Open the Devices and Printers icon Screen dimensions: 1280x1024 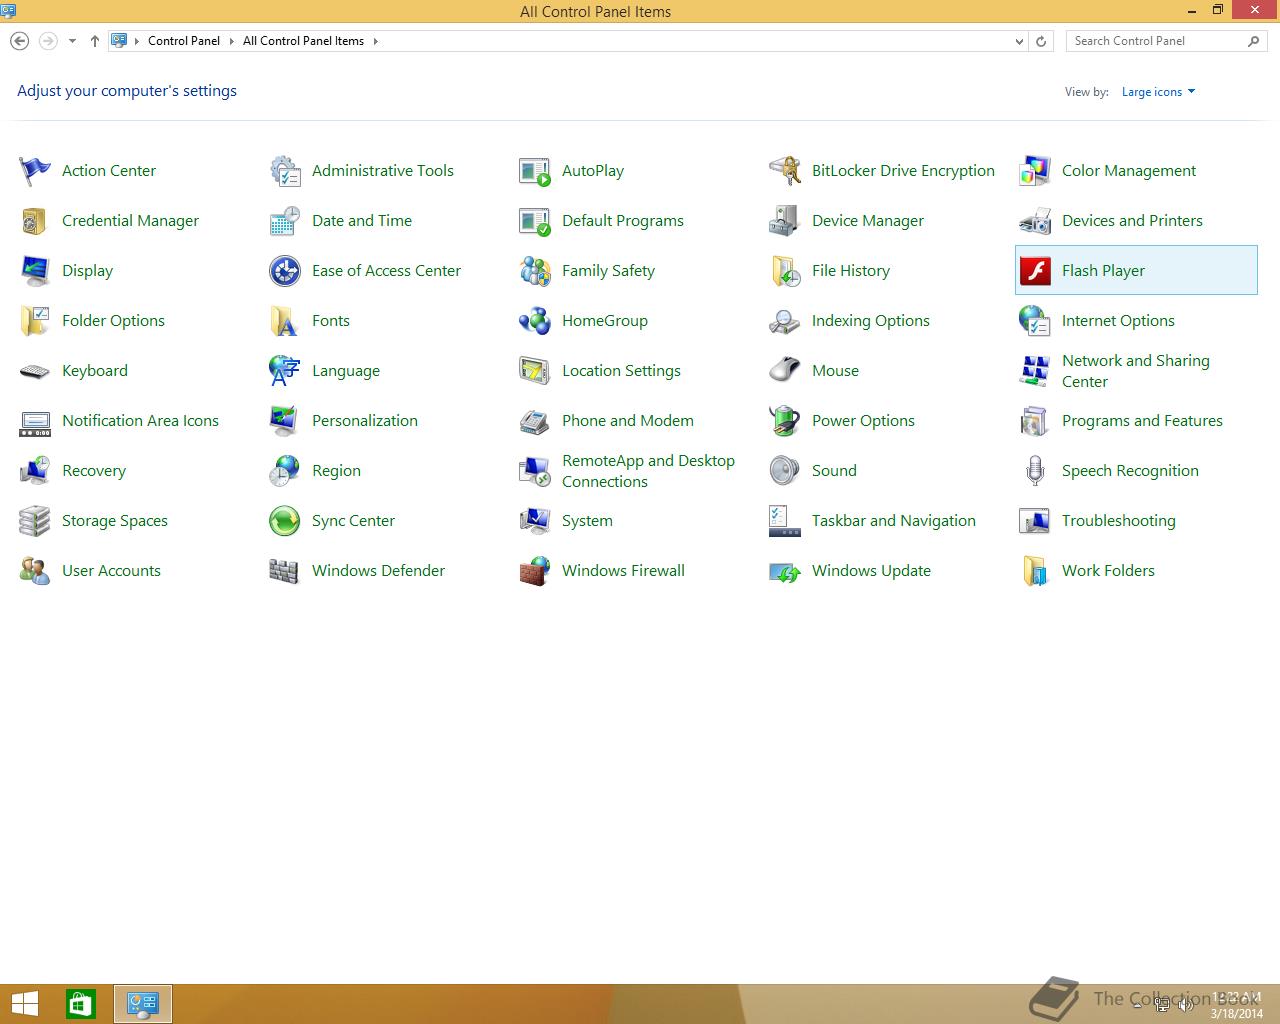[1035, 221]
